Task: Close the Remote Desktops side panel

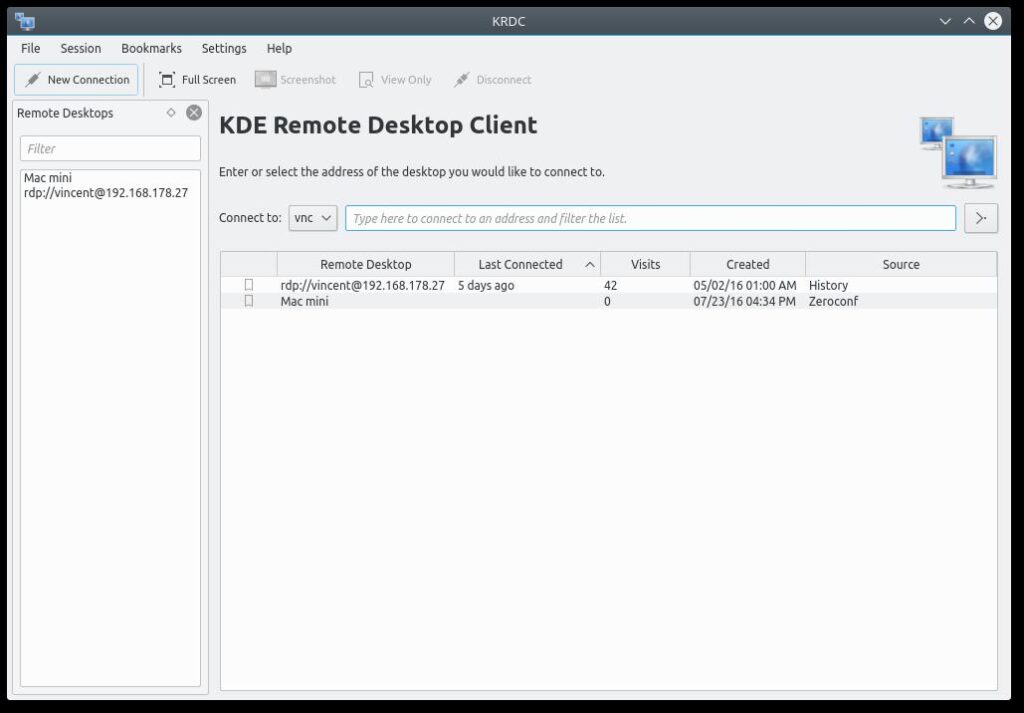Action: coord(194,112)
